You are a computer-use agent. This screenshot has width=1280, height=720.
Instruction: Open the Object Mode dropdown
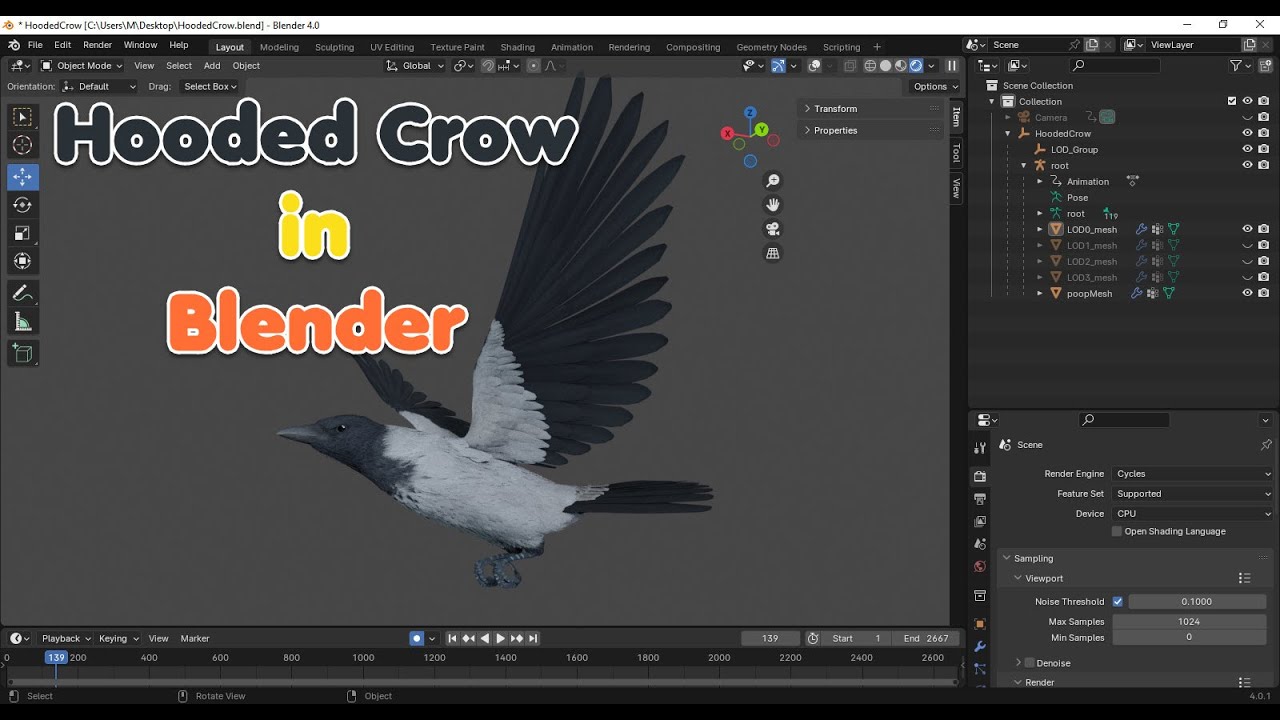[x=81, y=66]
